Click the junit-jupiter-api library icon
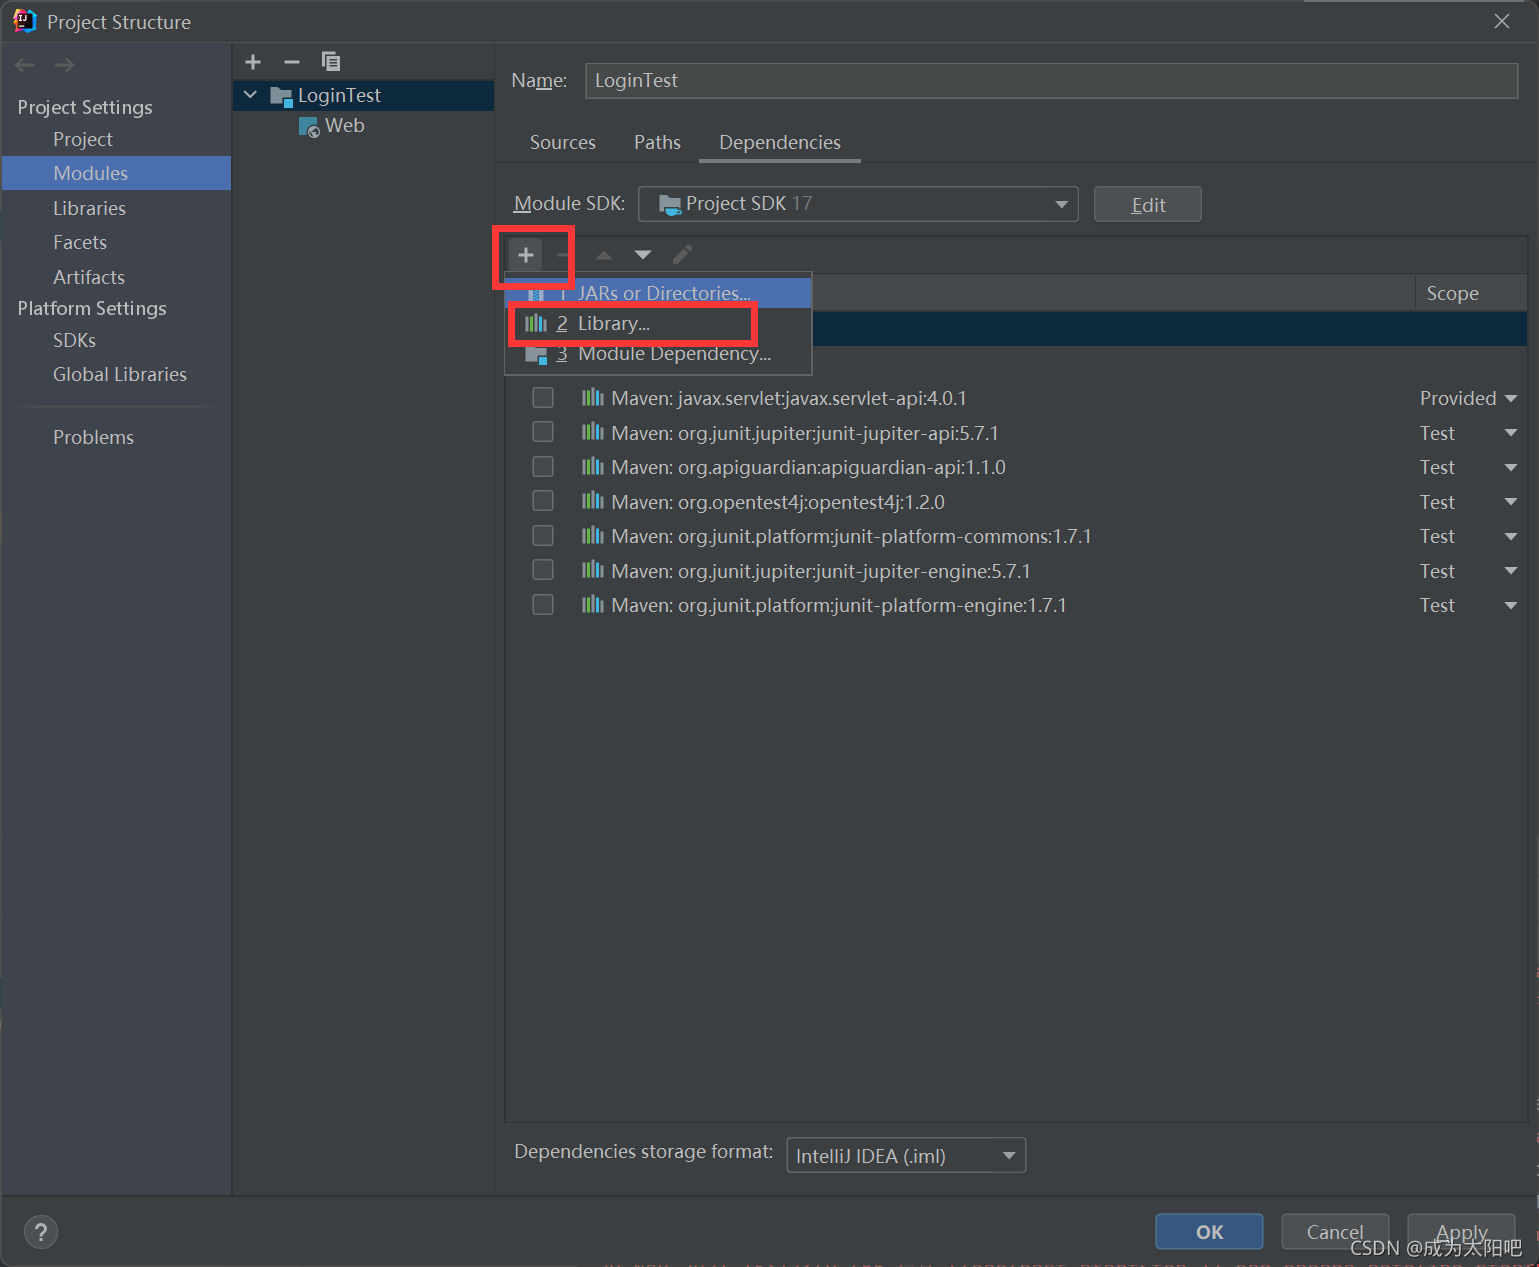Image resolution: width=1539 pixels, height=1267 pixels. (593, 432)
